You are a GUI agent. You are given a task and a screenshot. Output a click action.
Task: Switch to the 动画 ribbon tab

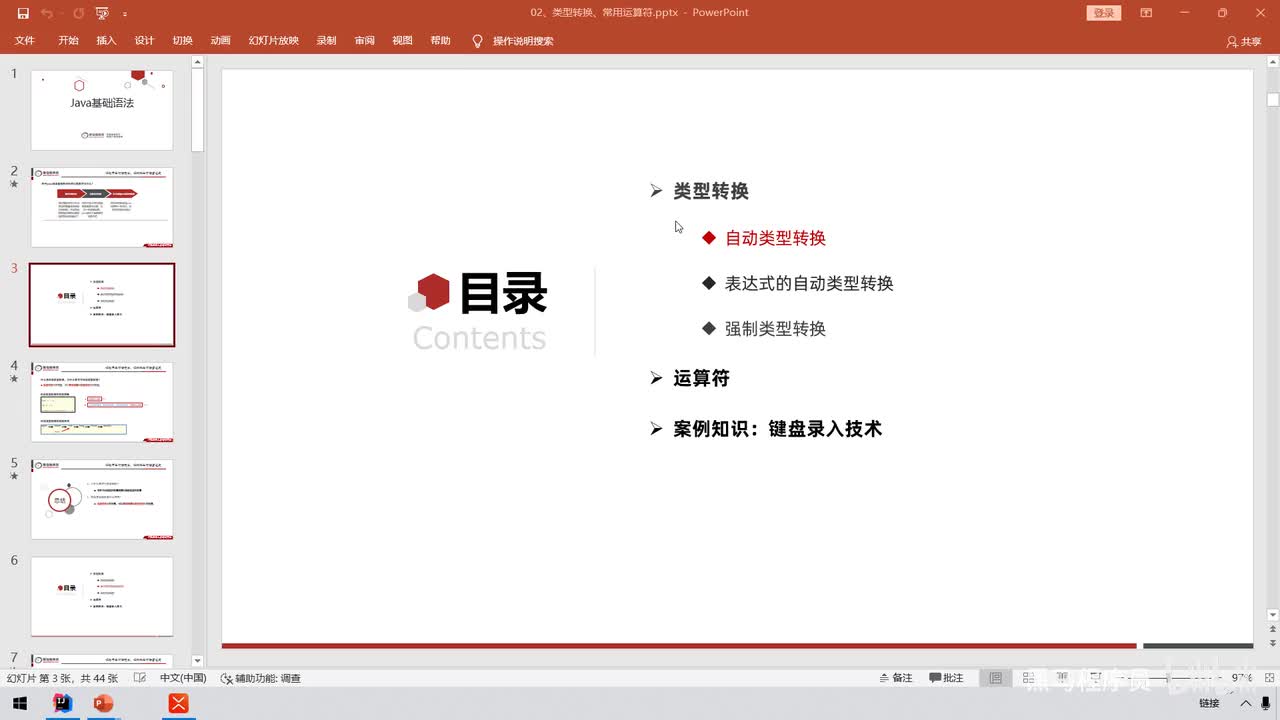(x=220, y=41)
